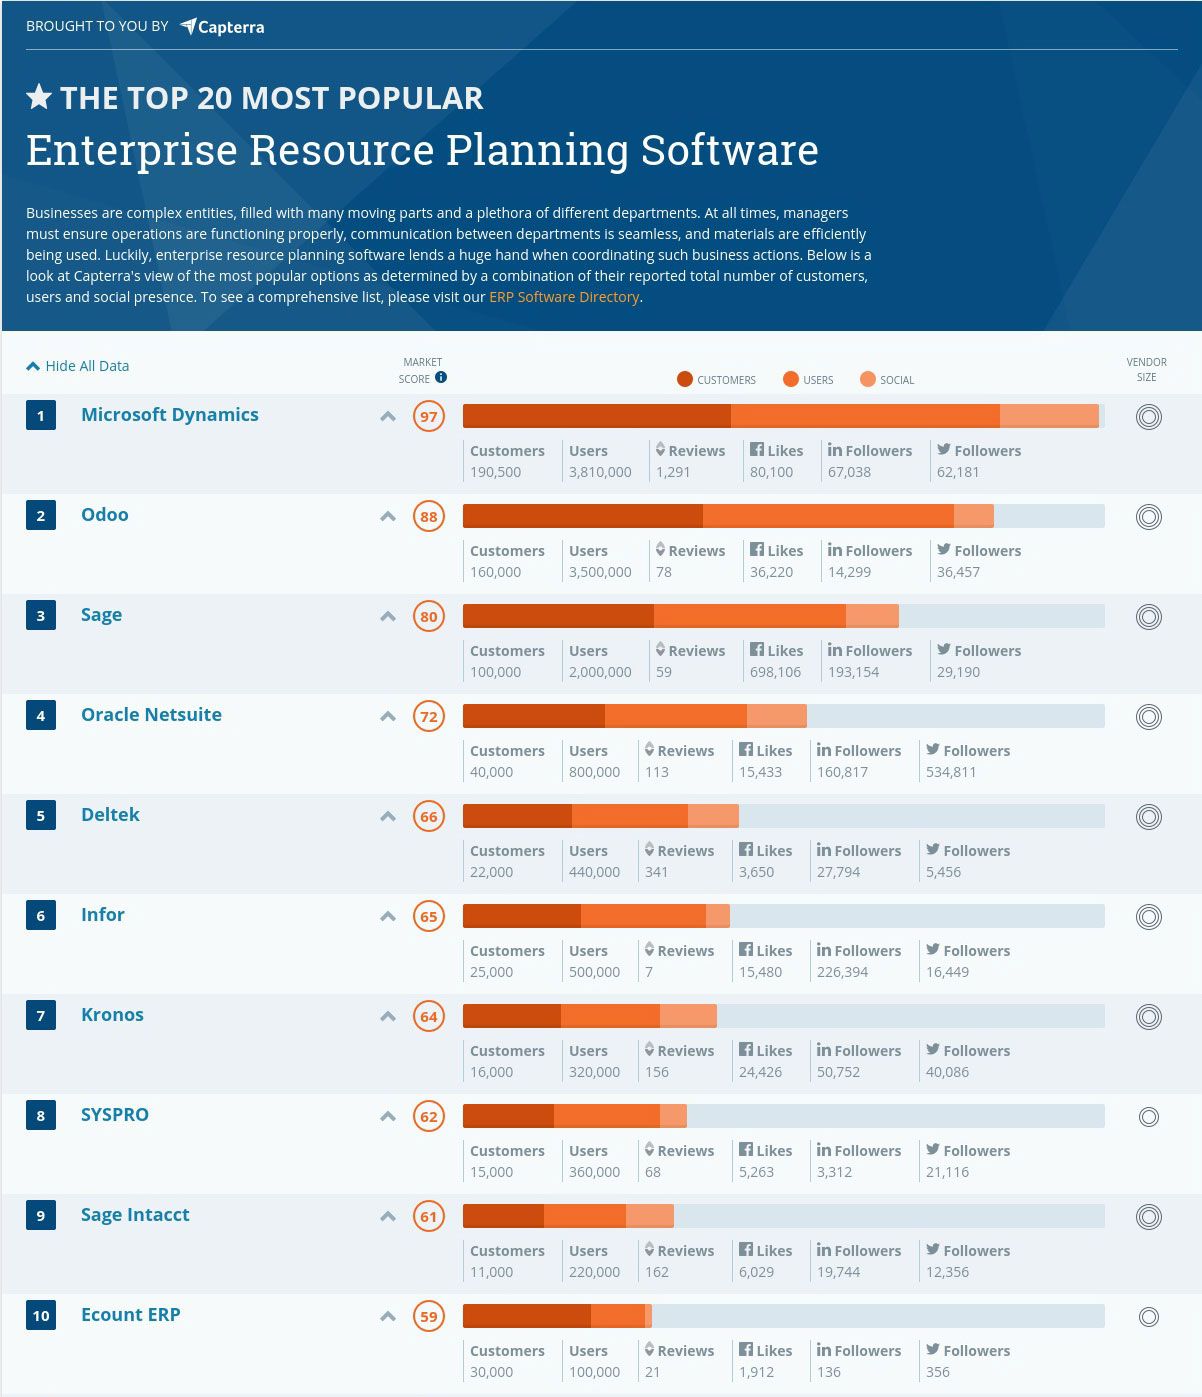Click Ecount ERP market score bar
Viewport: 1202px width, 1397px height.
[x=784, y=1317]
